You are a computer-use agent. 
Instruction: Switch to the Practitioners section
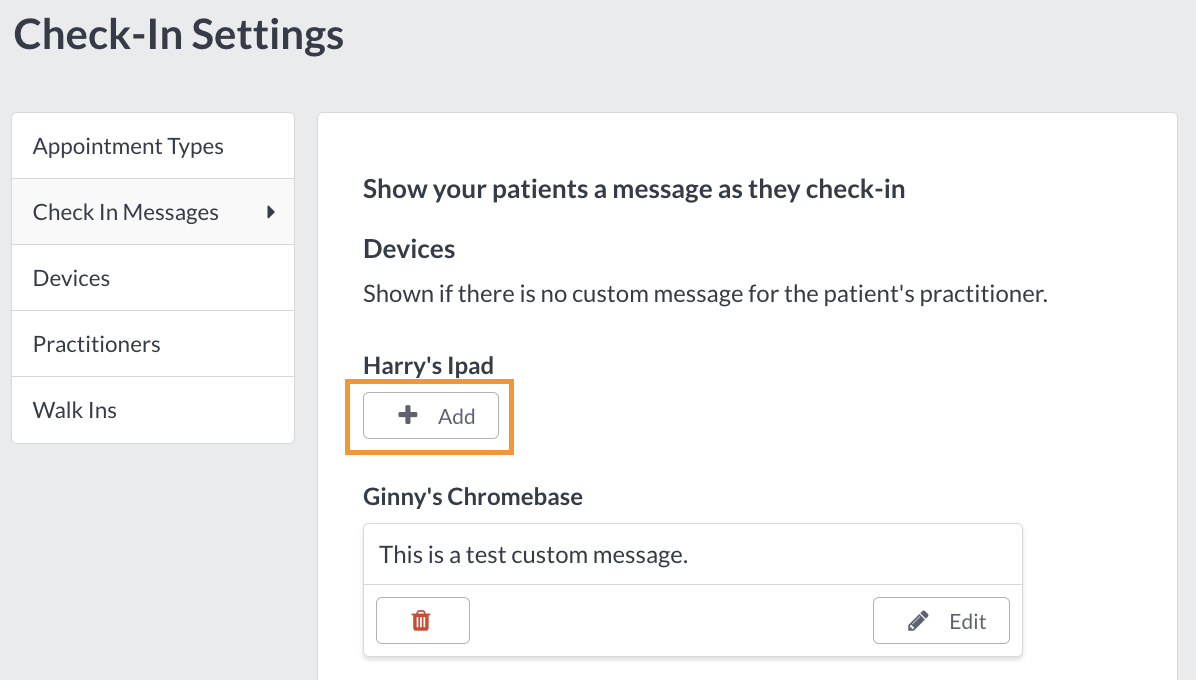point(97,343)
